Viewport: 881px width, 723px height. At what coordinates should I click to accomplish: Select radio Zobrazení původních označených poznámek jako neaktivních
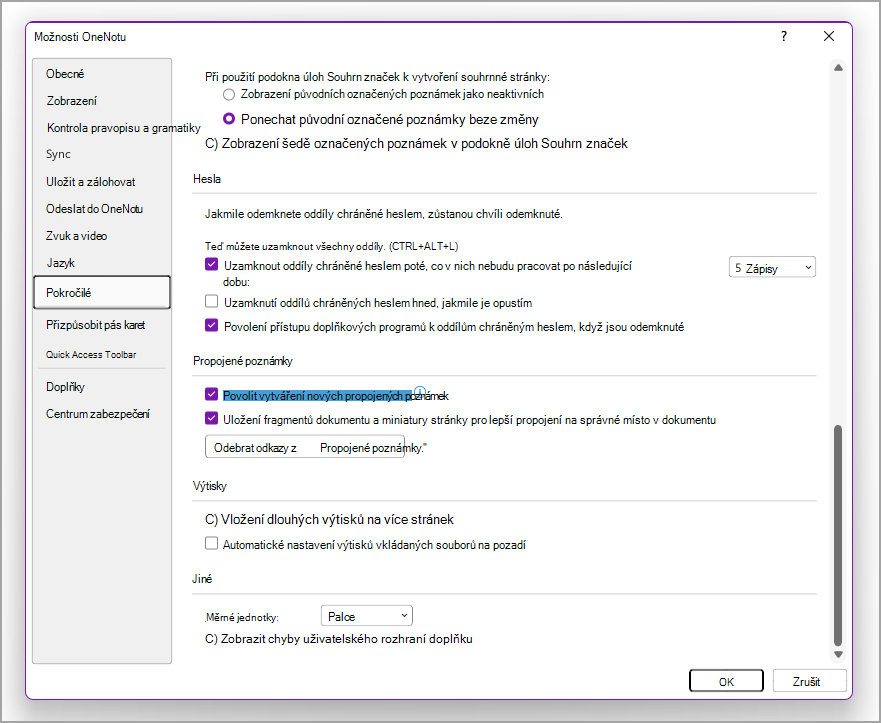229,94
